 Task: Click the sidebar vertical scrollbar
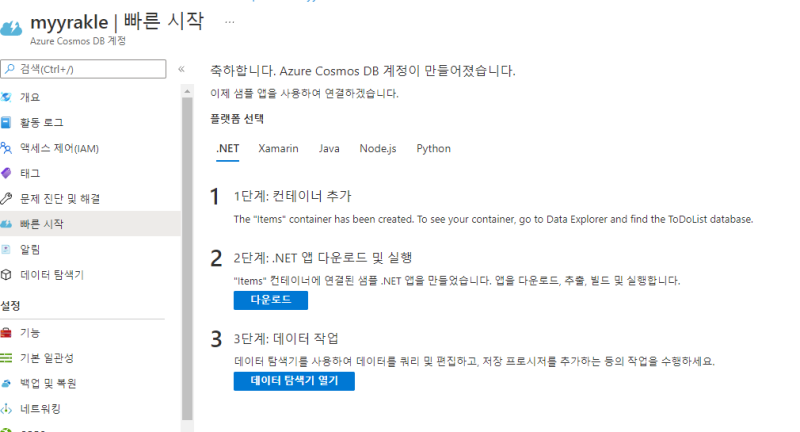(187, 250)
